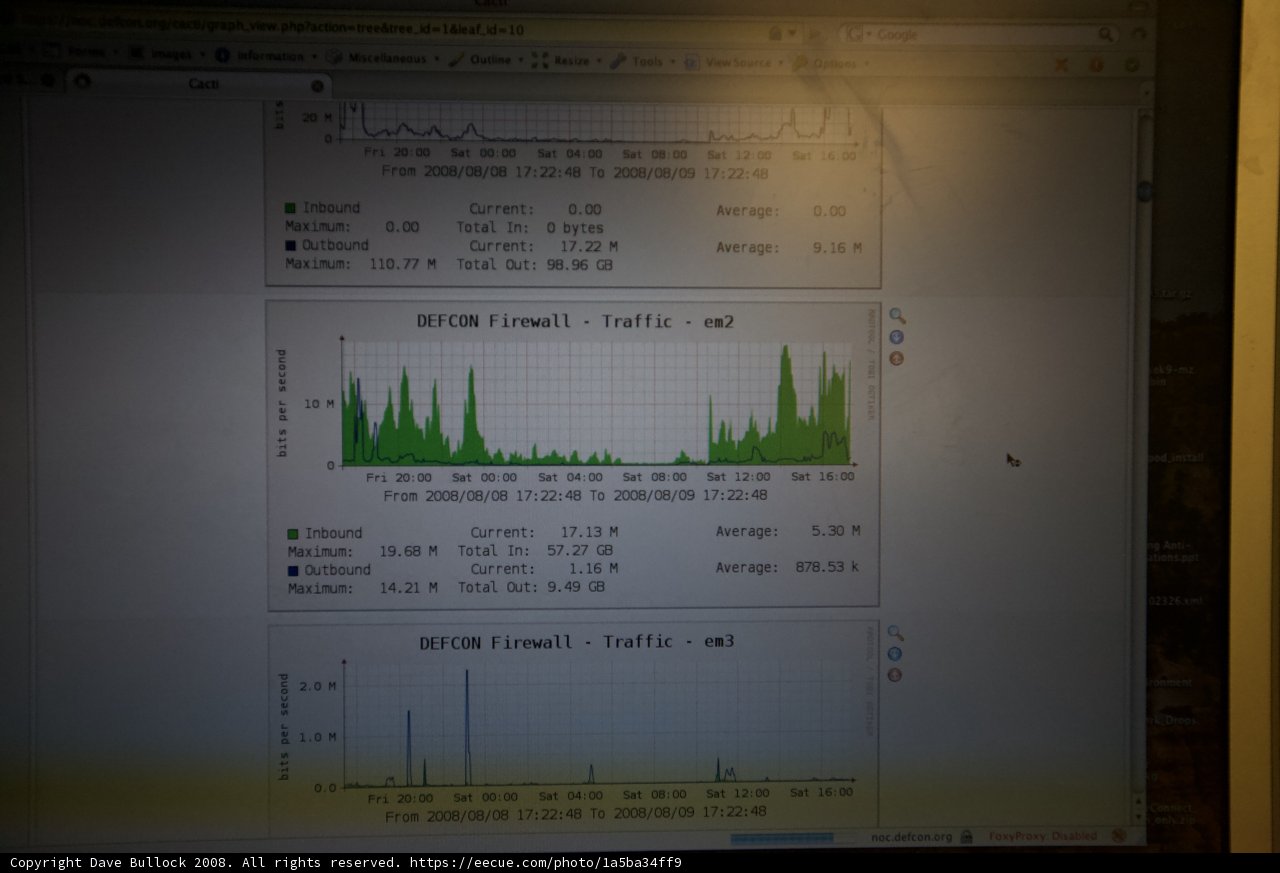Click the title 'DEFCON Firewall - Traffic - em3'
Screen dimensions: 1280x873
576,641
